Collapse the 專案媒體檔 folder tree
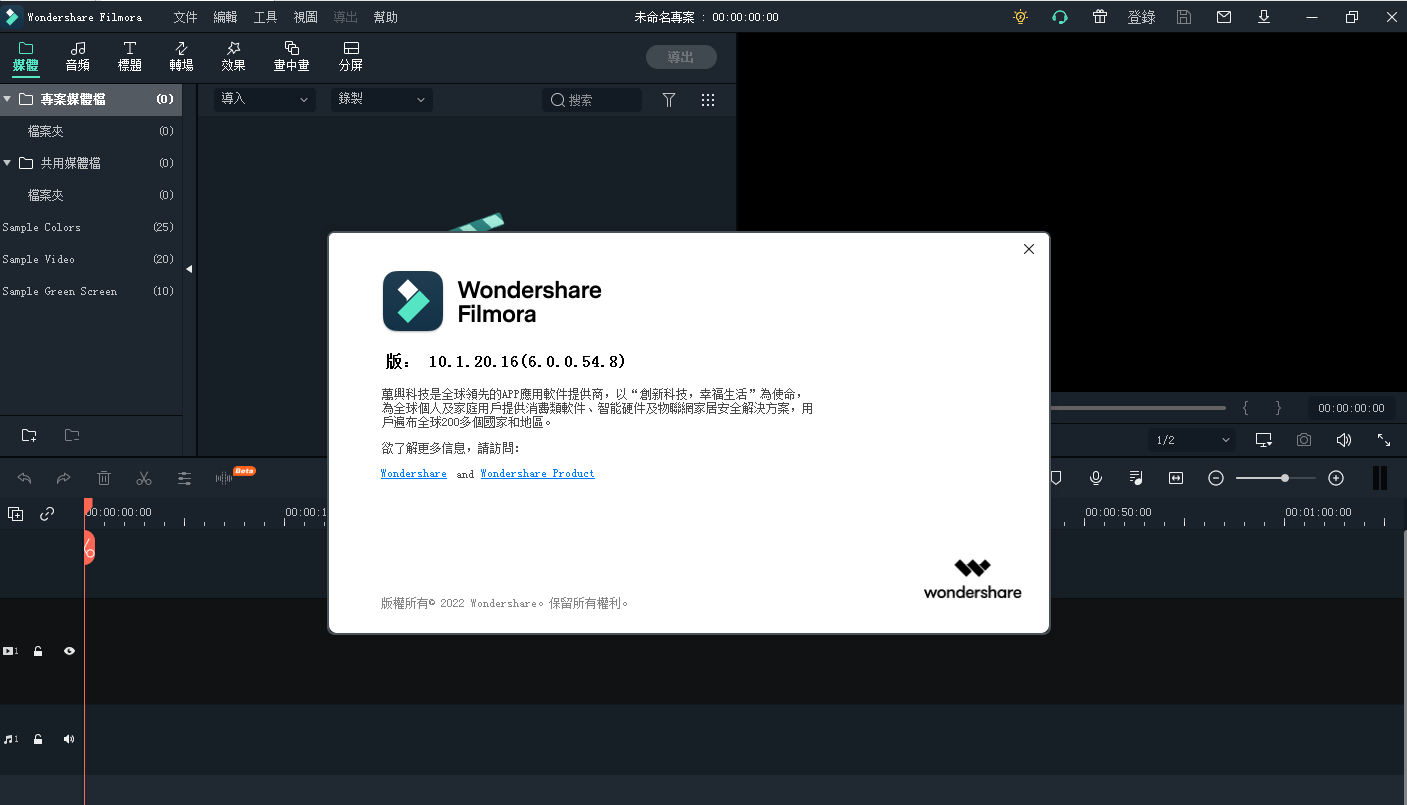 7,99
